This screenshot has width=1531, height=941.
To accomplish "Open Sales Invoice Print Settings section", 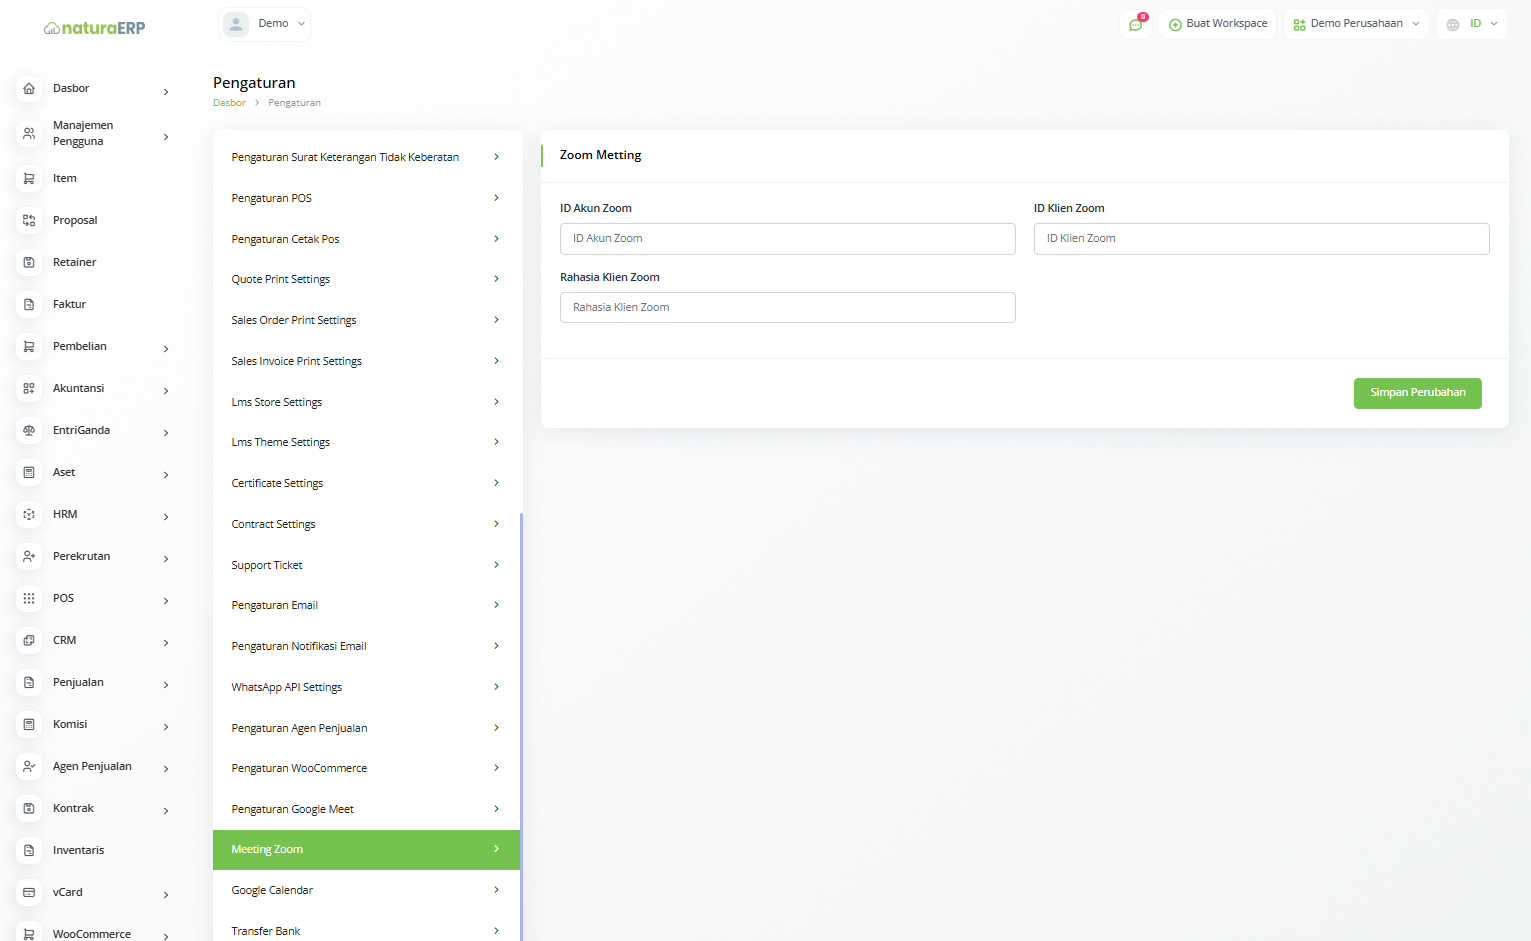I will point(366,361).
